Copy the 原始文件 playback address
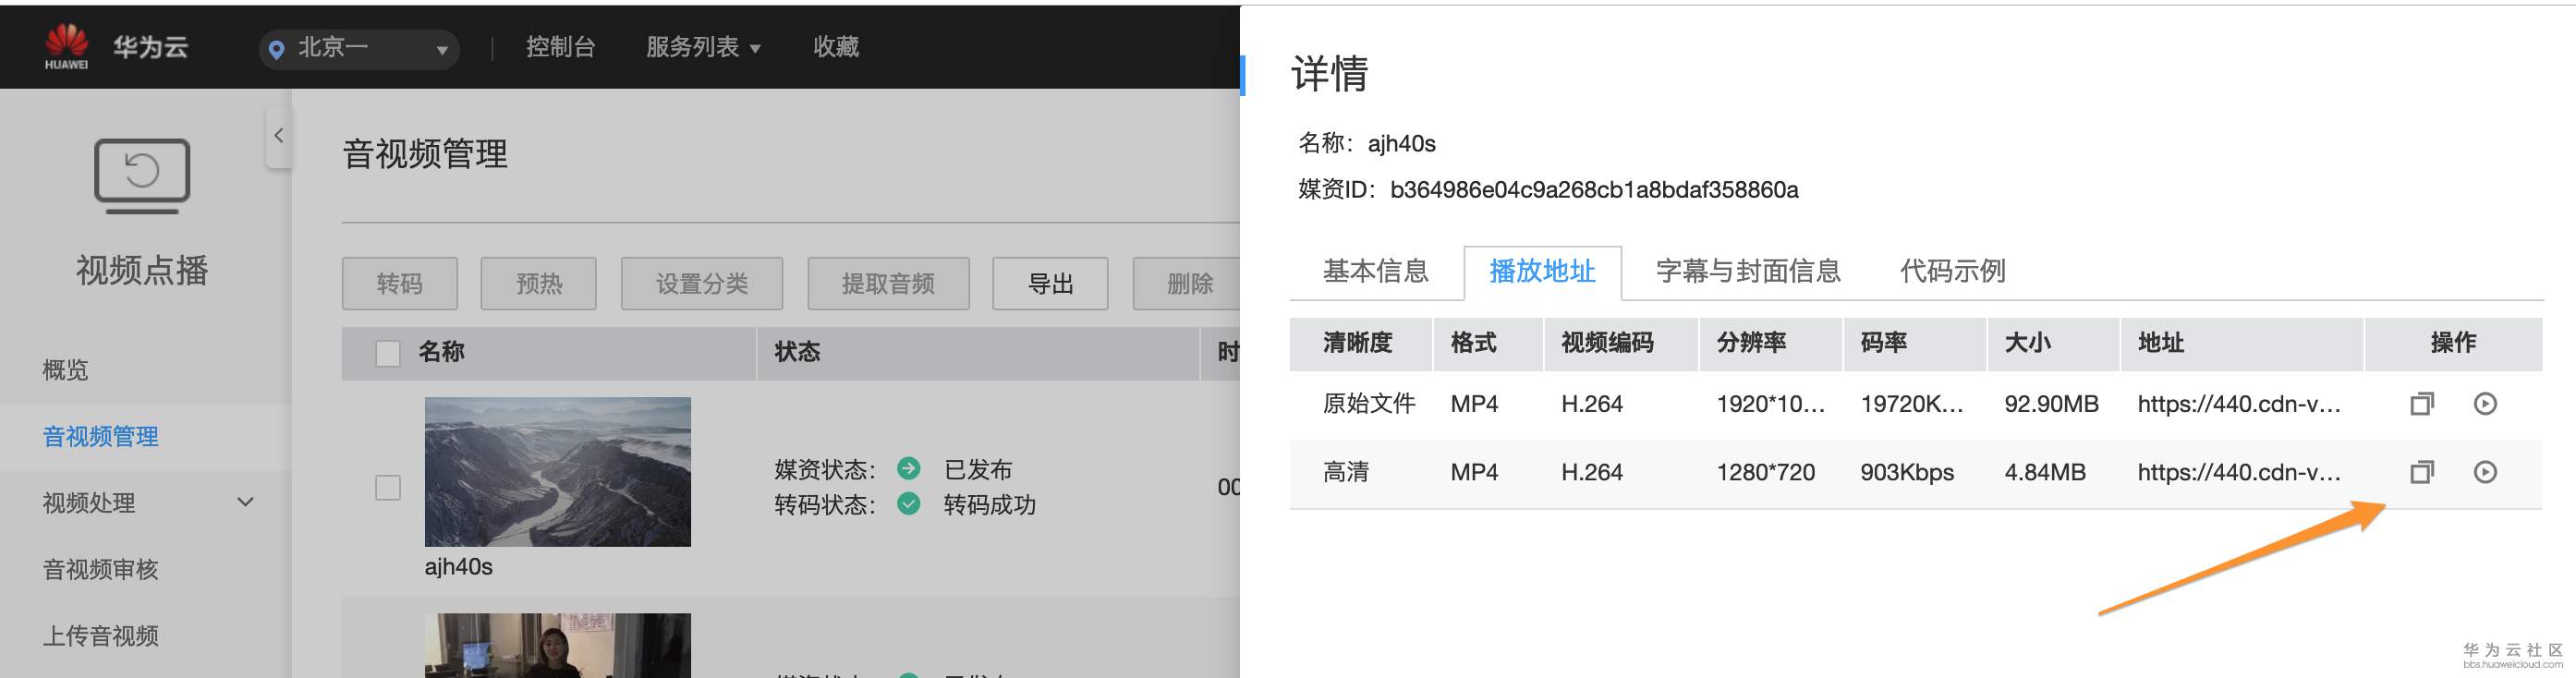Viewport: 2576px width, 678px height. [2421, 404]
